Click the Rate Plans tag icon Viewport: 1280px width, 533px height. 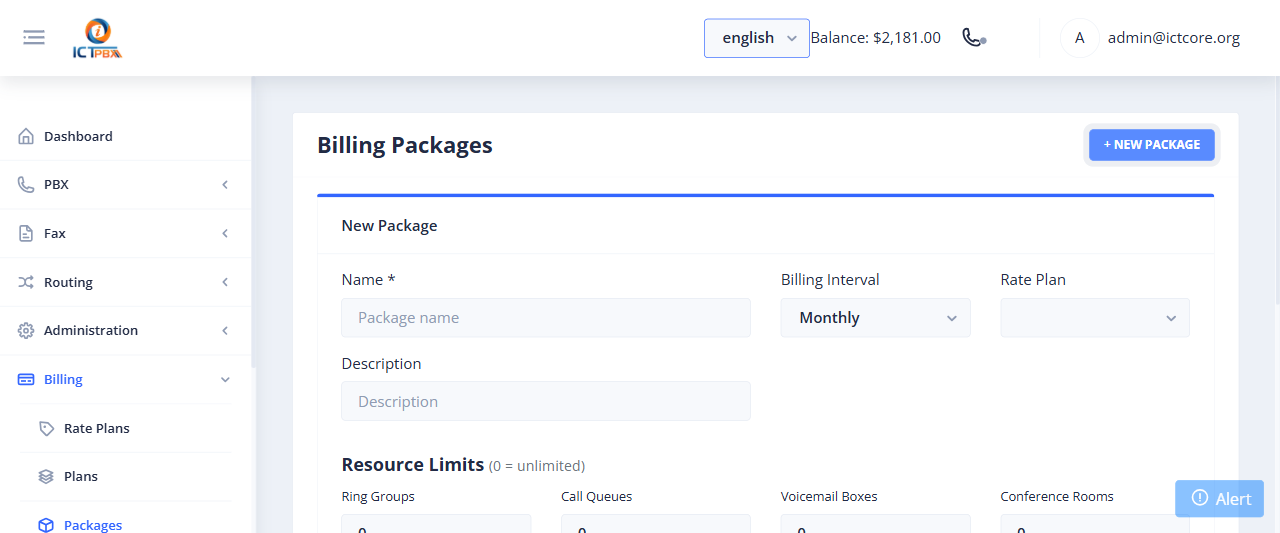click(46, 428)
